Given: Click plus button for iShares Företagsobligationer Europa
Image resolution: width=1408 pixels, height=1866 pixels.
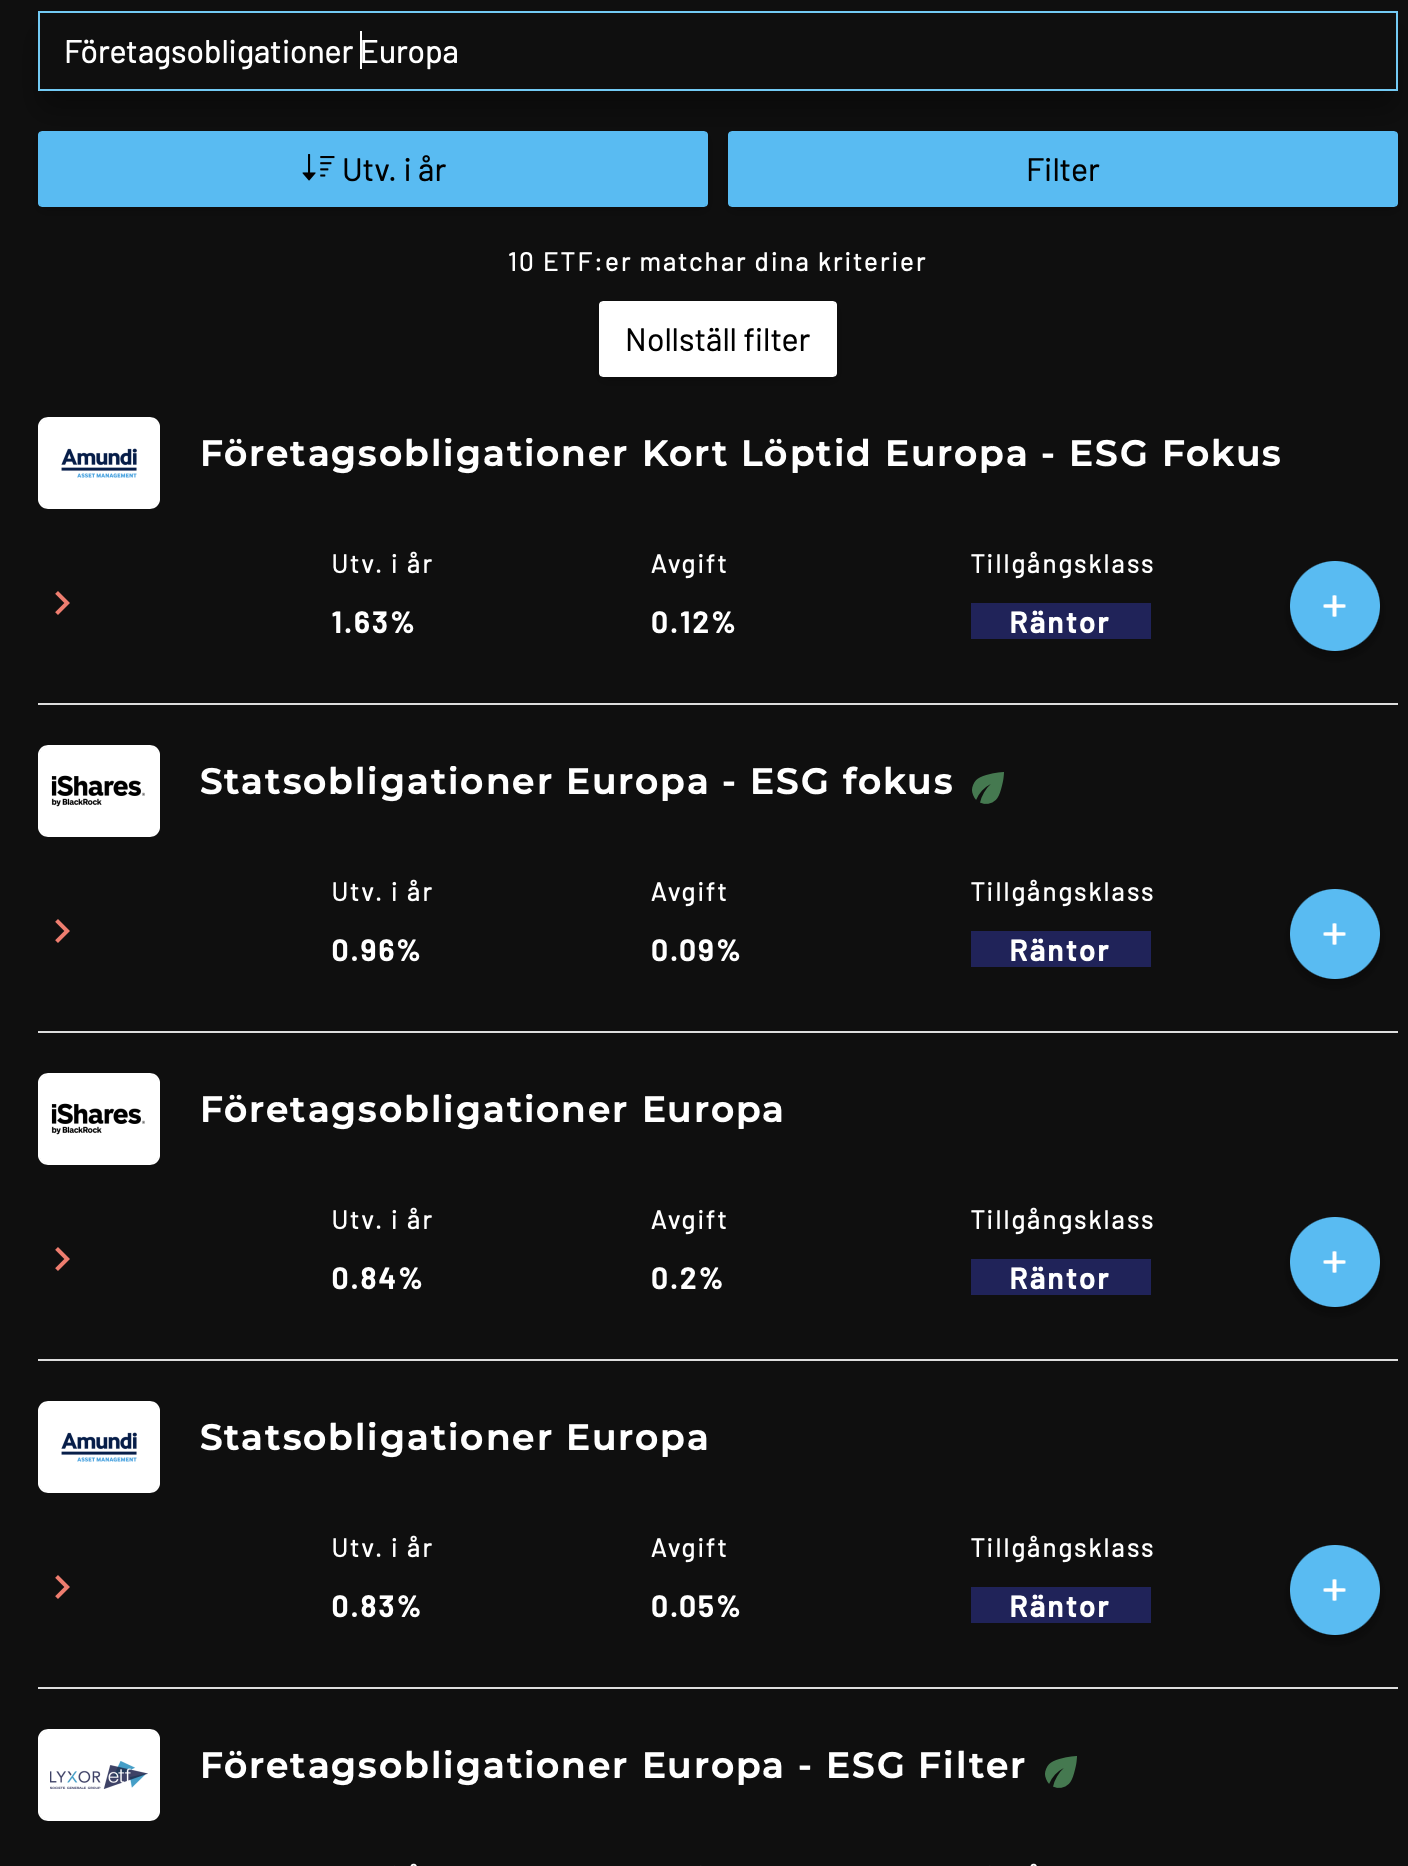Looking at the screenshot, I should click(1334, 1262).
